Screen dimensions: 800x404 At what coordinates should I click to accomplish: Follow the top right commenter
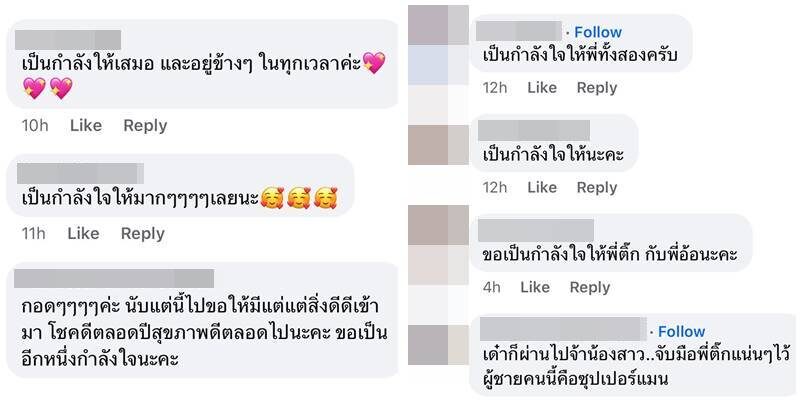coord(598,32)
